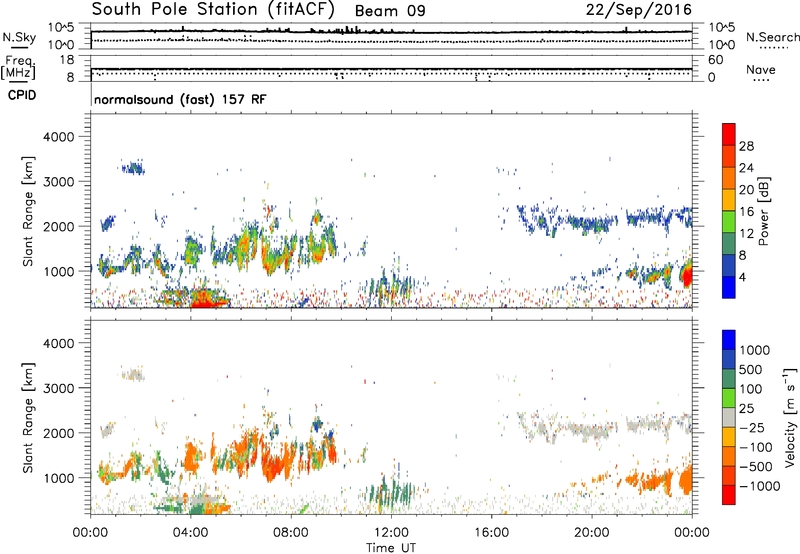This screenshot has width=800, height=554.
Task: Click the strong red echo near 04:30 in Power panel
Action: [x=206, y=300]
